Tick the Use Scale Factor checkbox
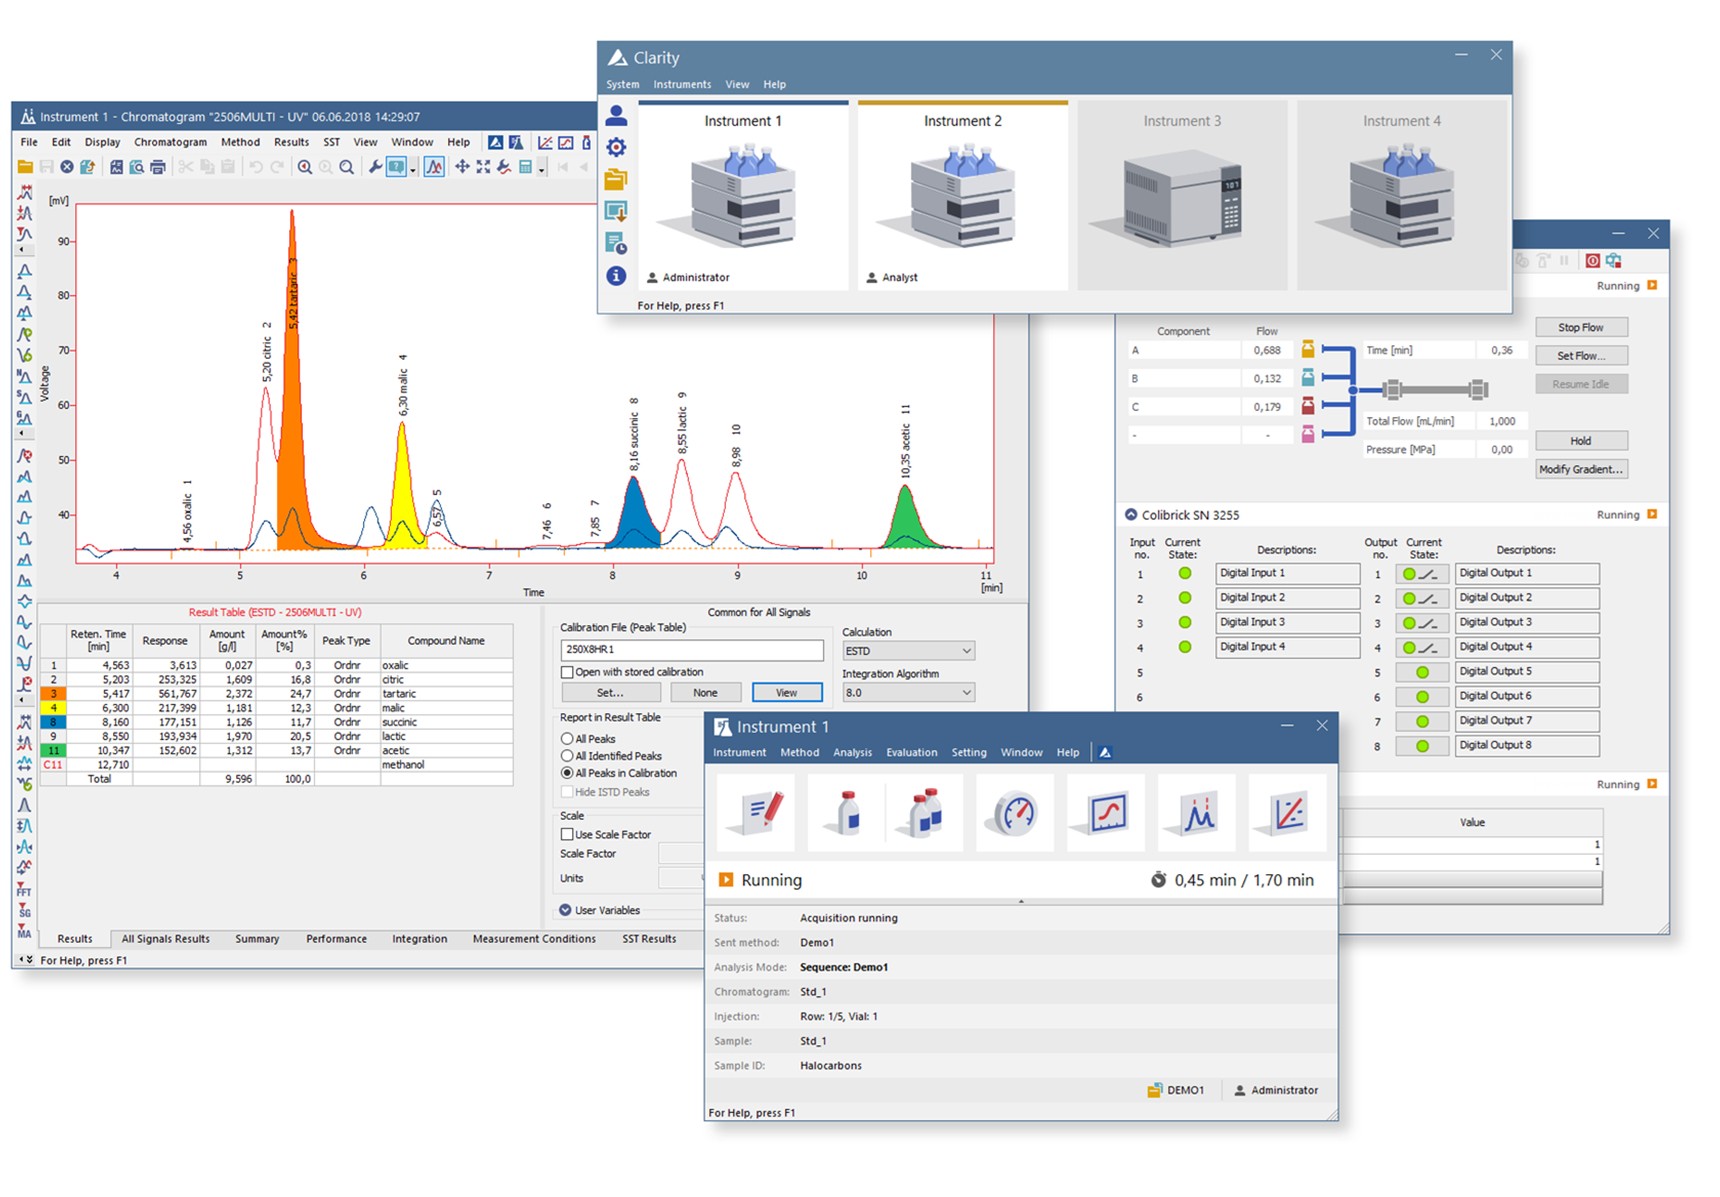The image size is (1720, 1197). [567, 834]
